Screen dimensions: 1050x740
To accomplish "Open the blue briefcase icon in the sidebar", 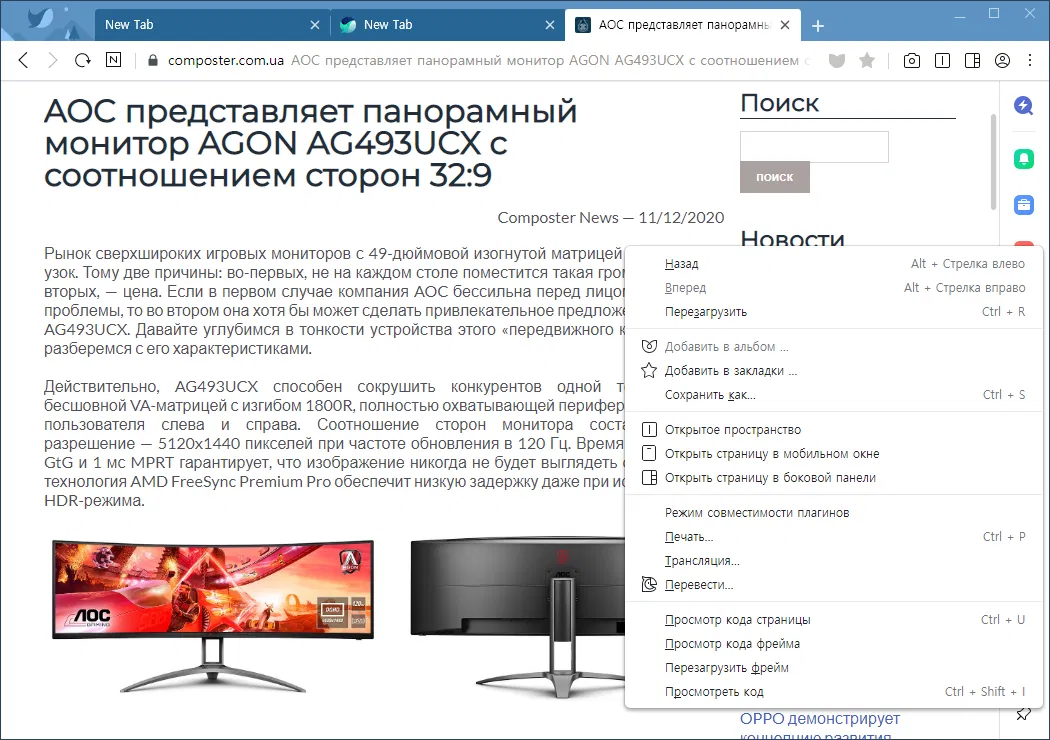I will click(1023, 205).
